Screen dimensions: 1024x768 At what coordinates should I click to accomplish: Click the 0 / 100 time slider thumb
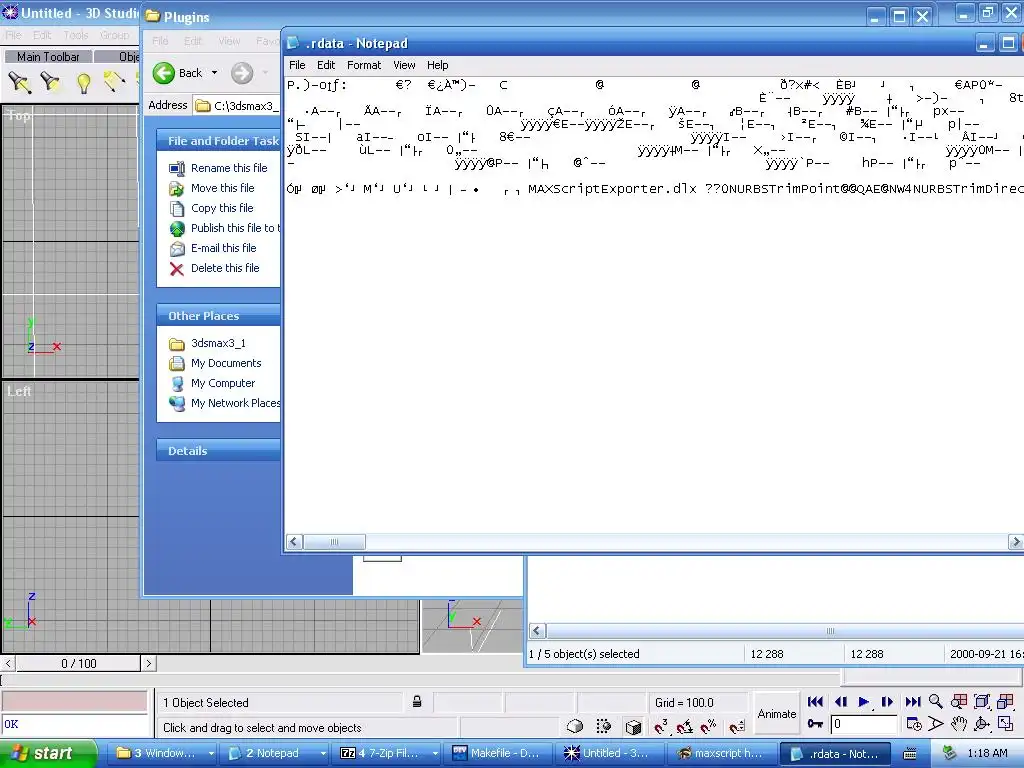[78, 664]
